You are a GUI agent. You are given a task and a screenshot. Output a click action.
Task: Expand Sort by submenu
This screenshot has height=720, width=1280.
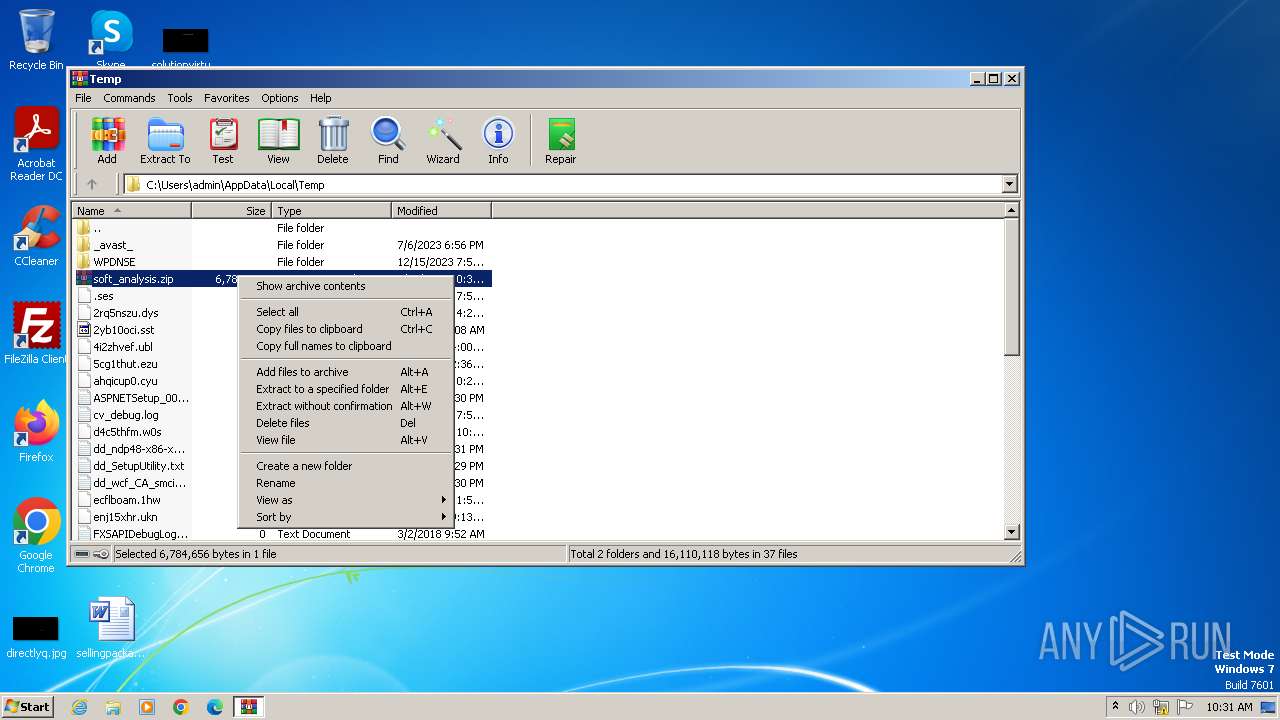point(346,517)
